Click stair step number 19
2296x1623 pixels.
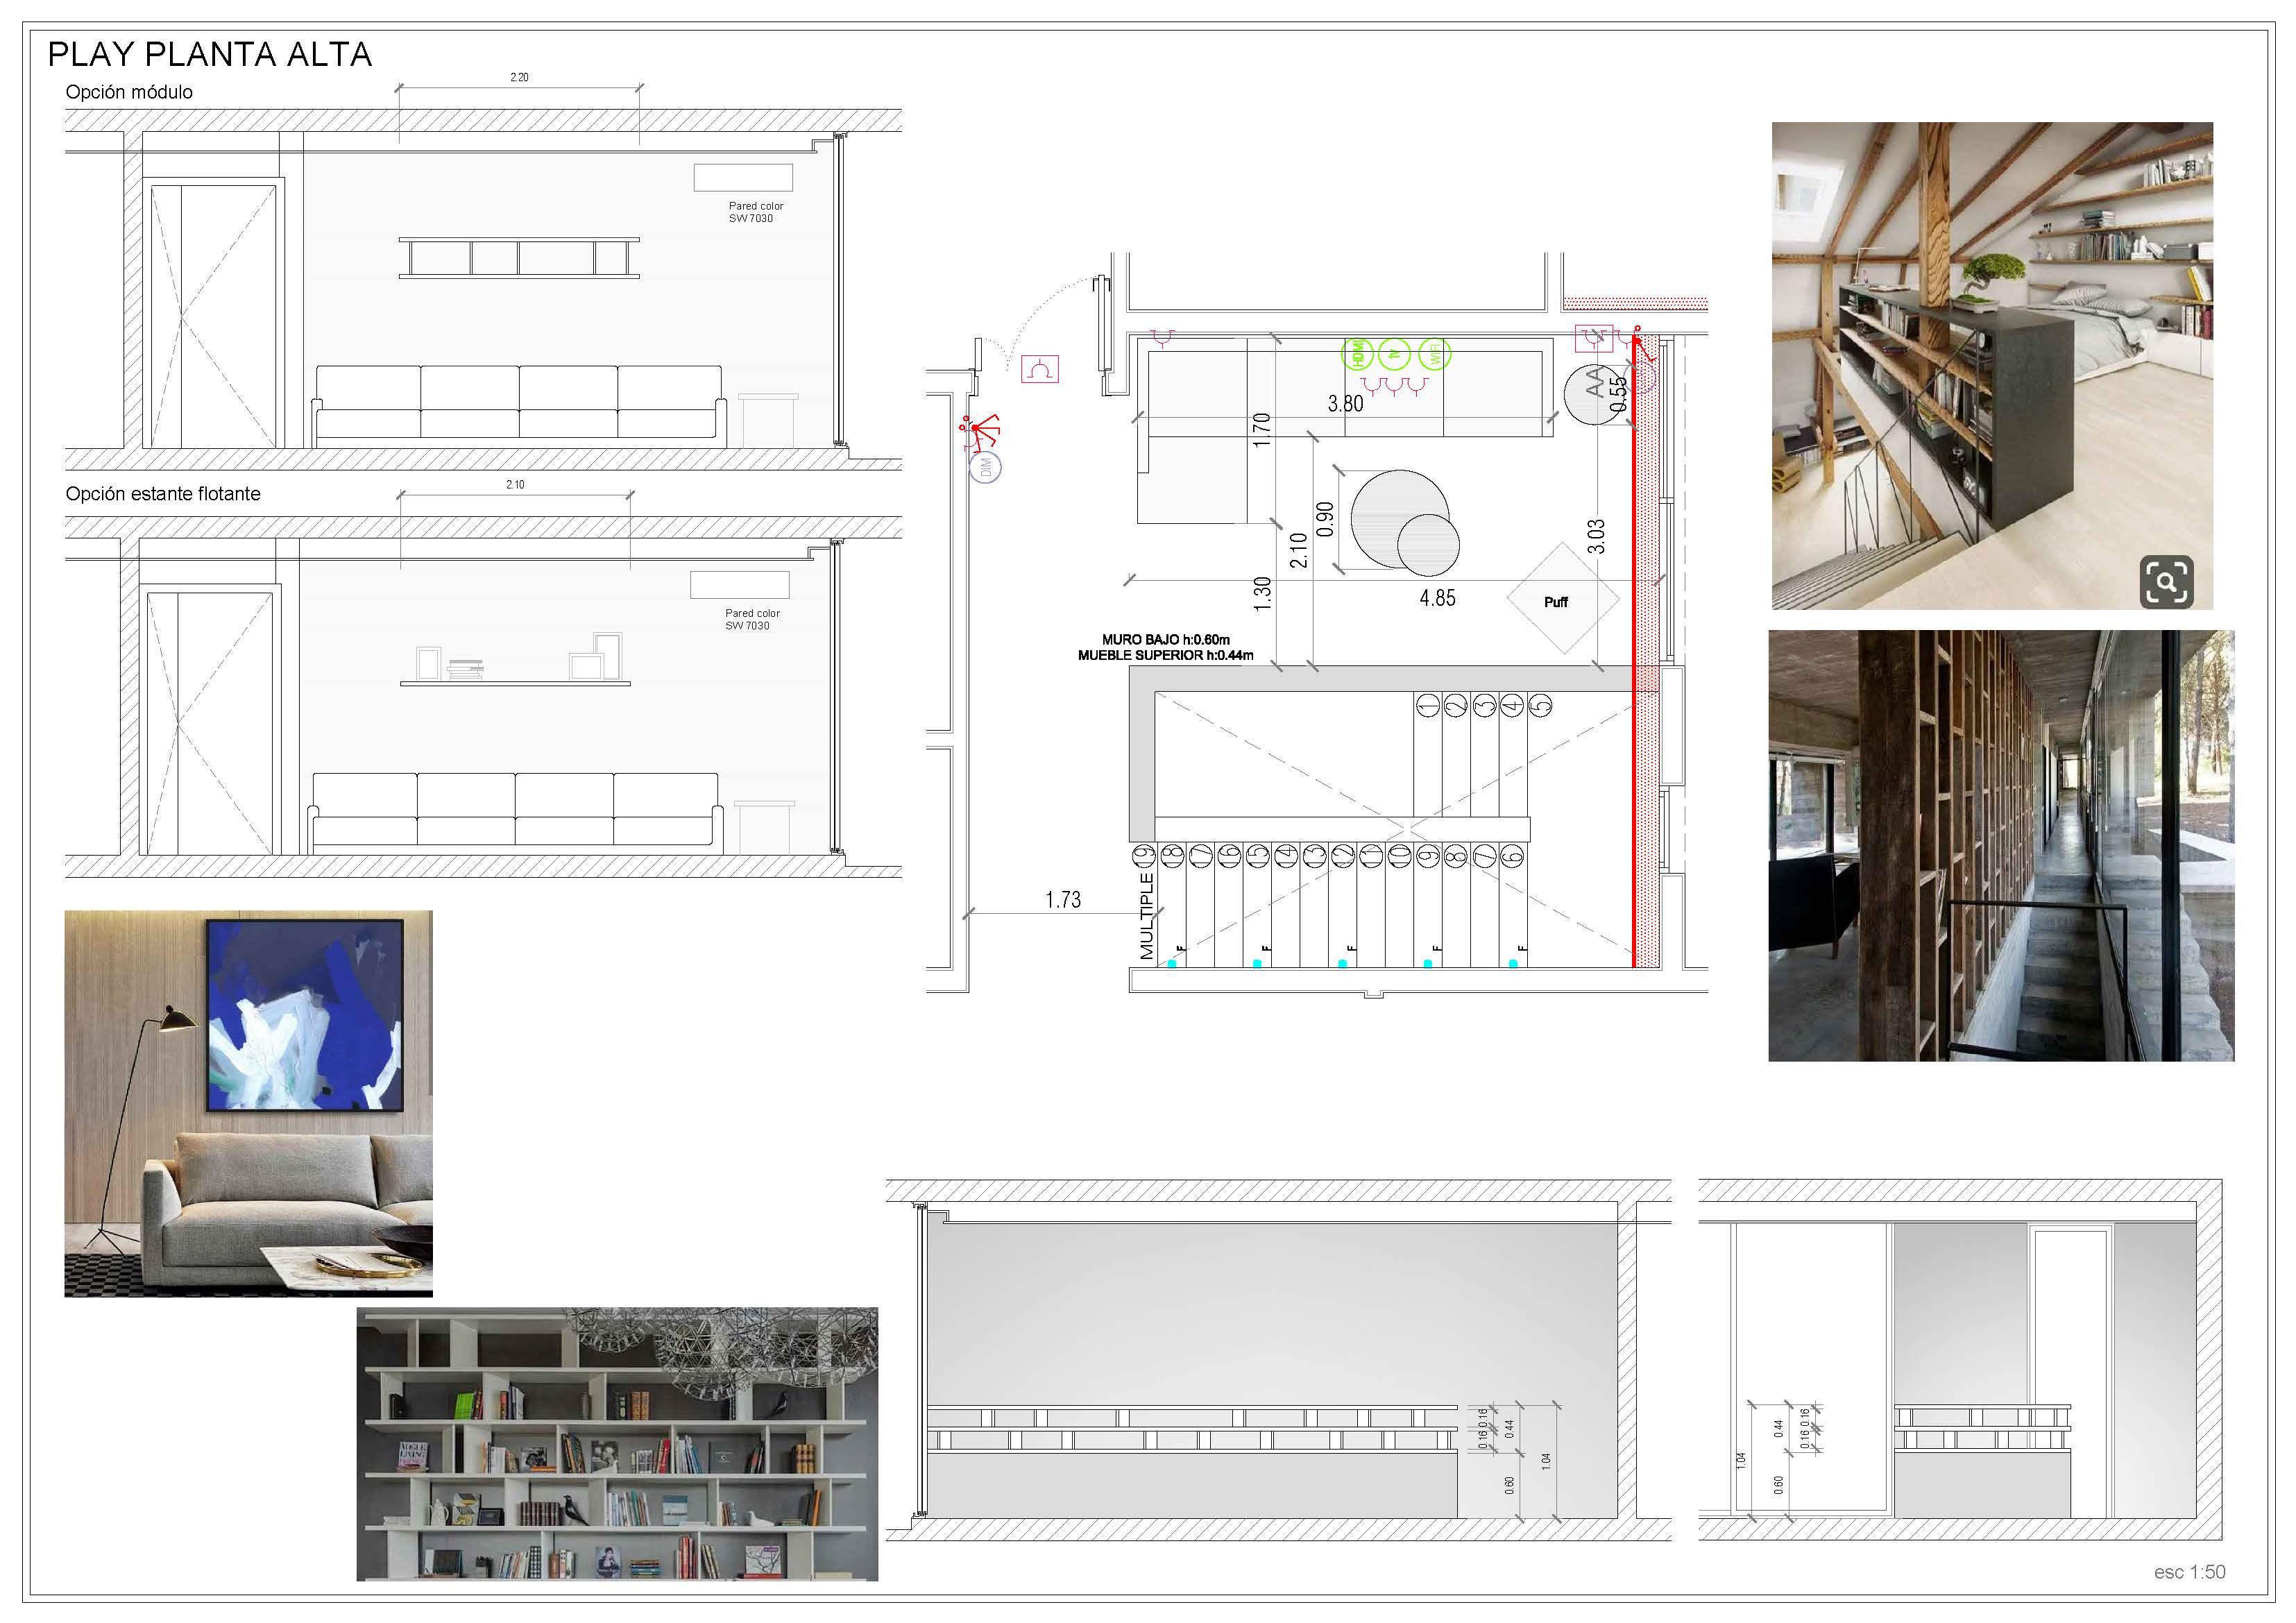point(1144,856)
